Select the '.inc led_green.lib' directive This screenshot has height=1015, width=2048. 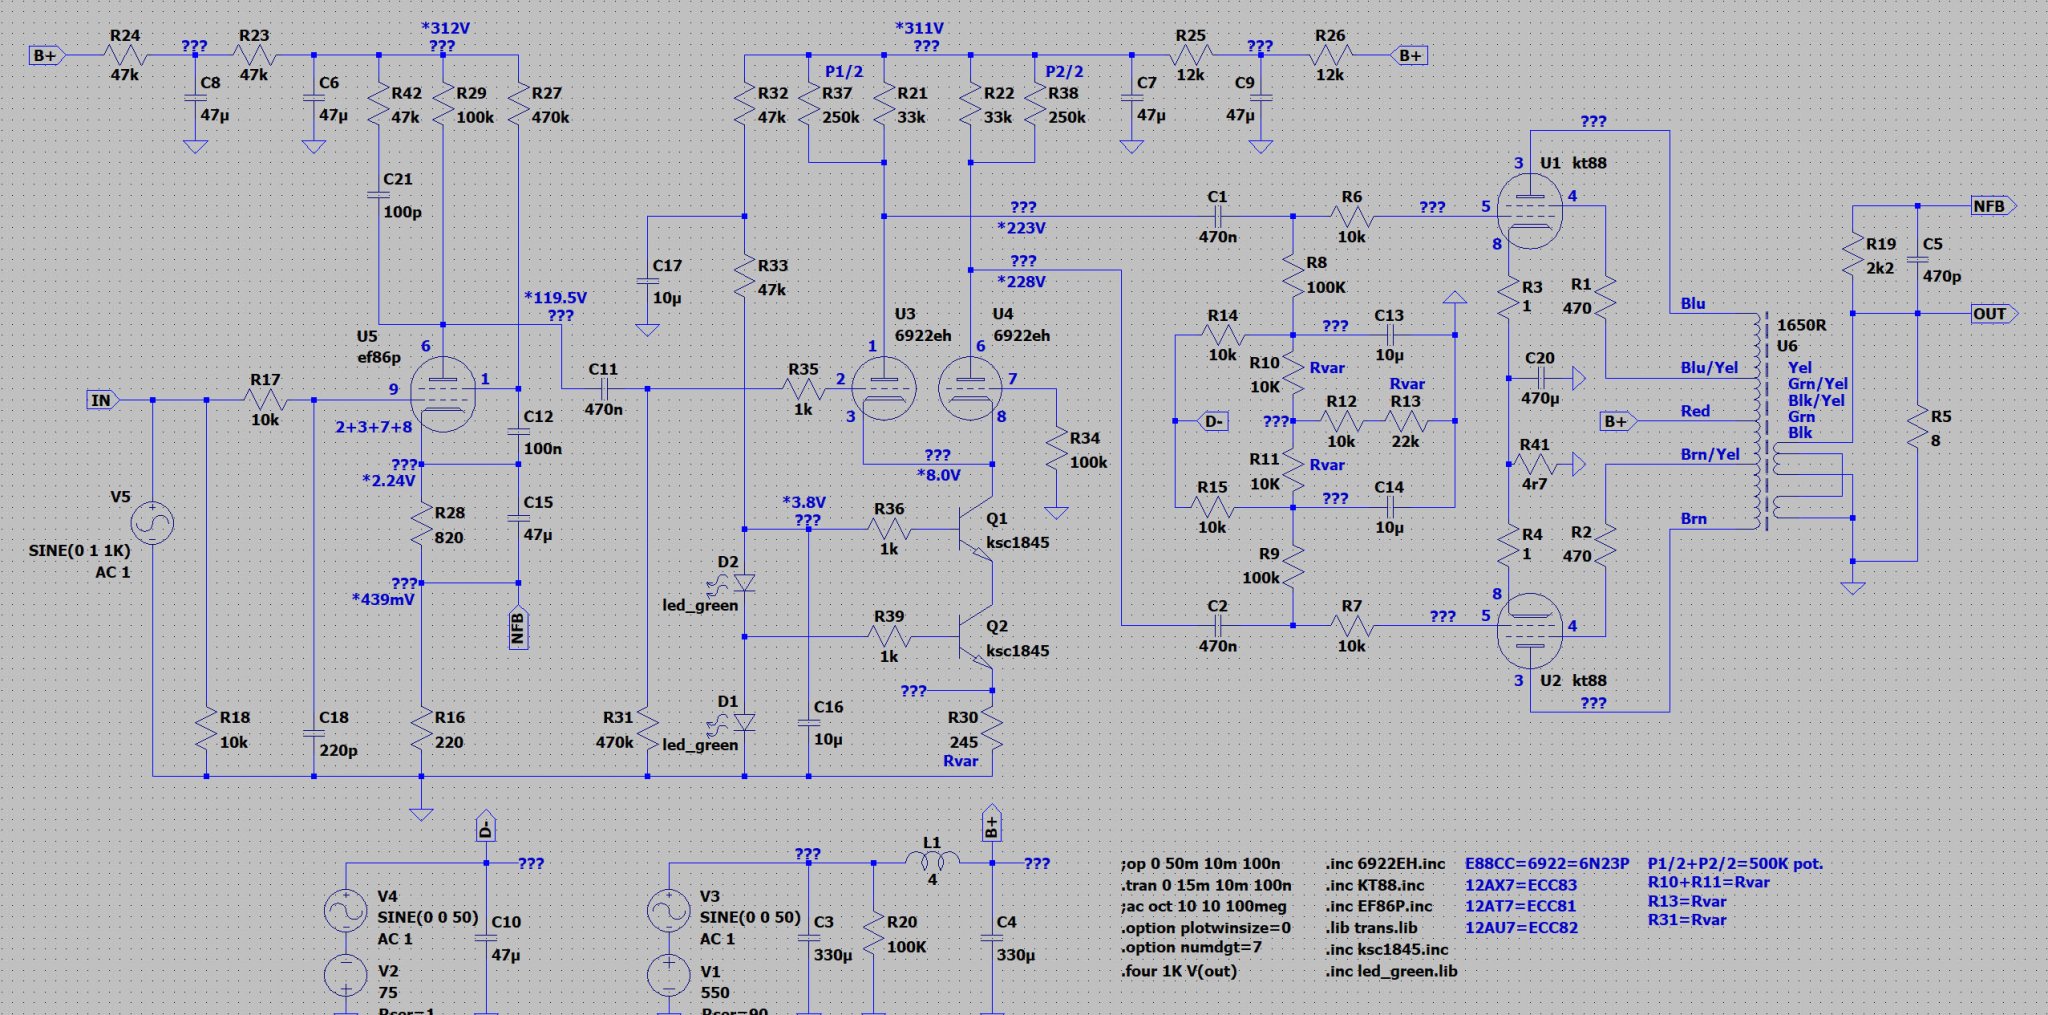1391,970
